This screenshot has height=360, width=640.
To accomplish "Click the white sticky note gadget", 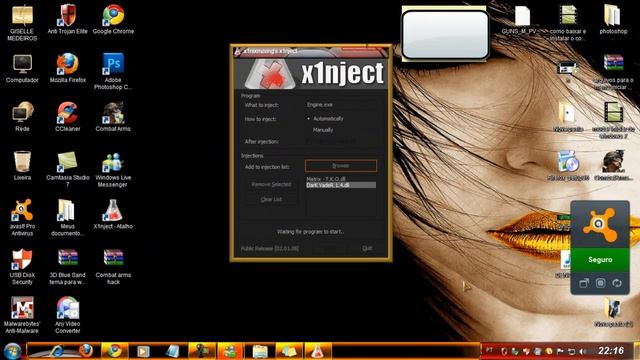I will (x=445, y=35).
